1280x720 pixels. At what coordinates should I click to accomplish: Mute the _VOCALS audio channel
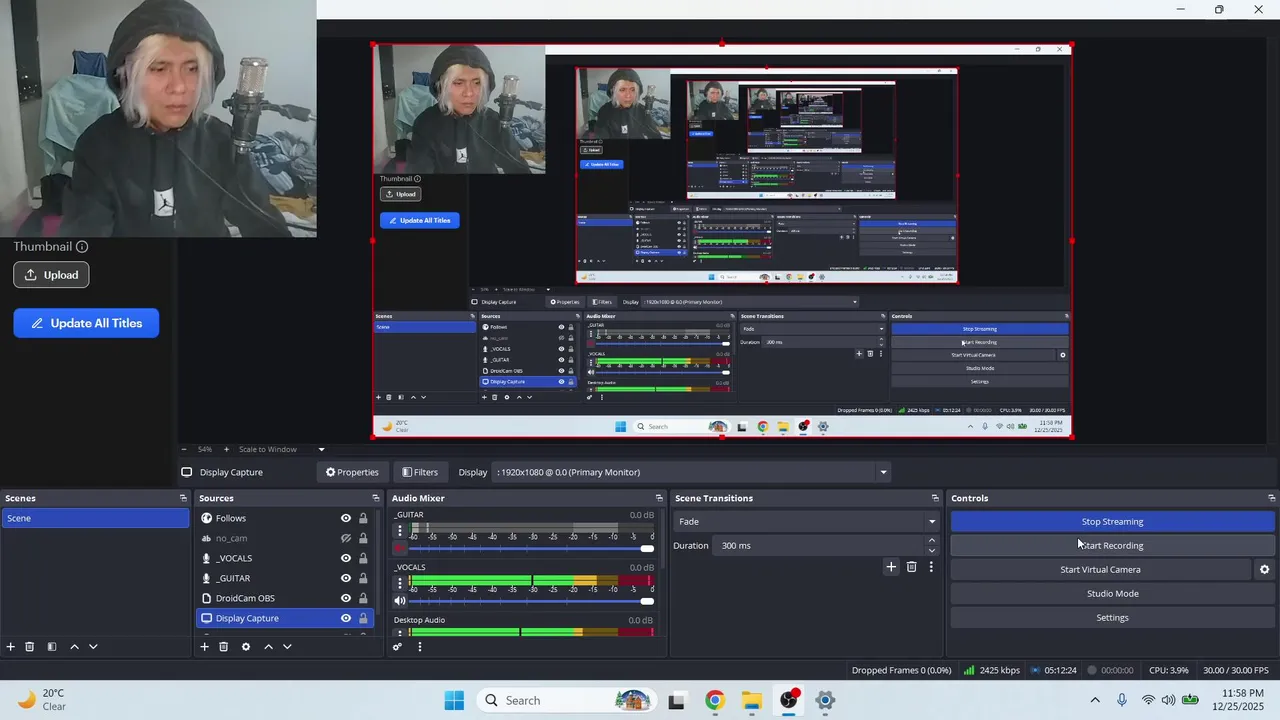[400, 601]
